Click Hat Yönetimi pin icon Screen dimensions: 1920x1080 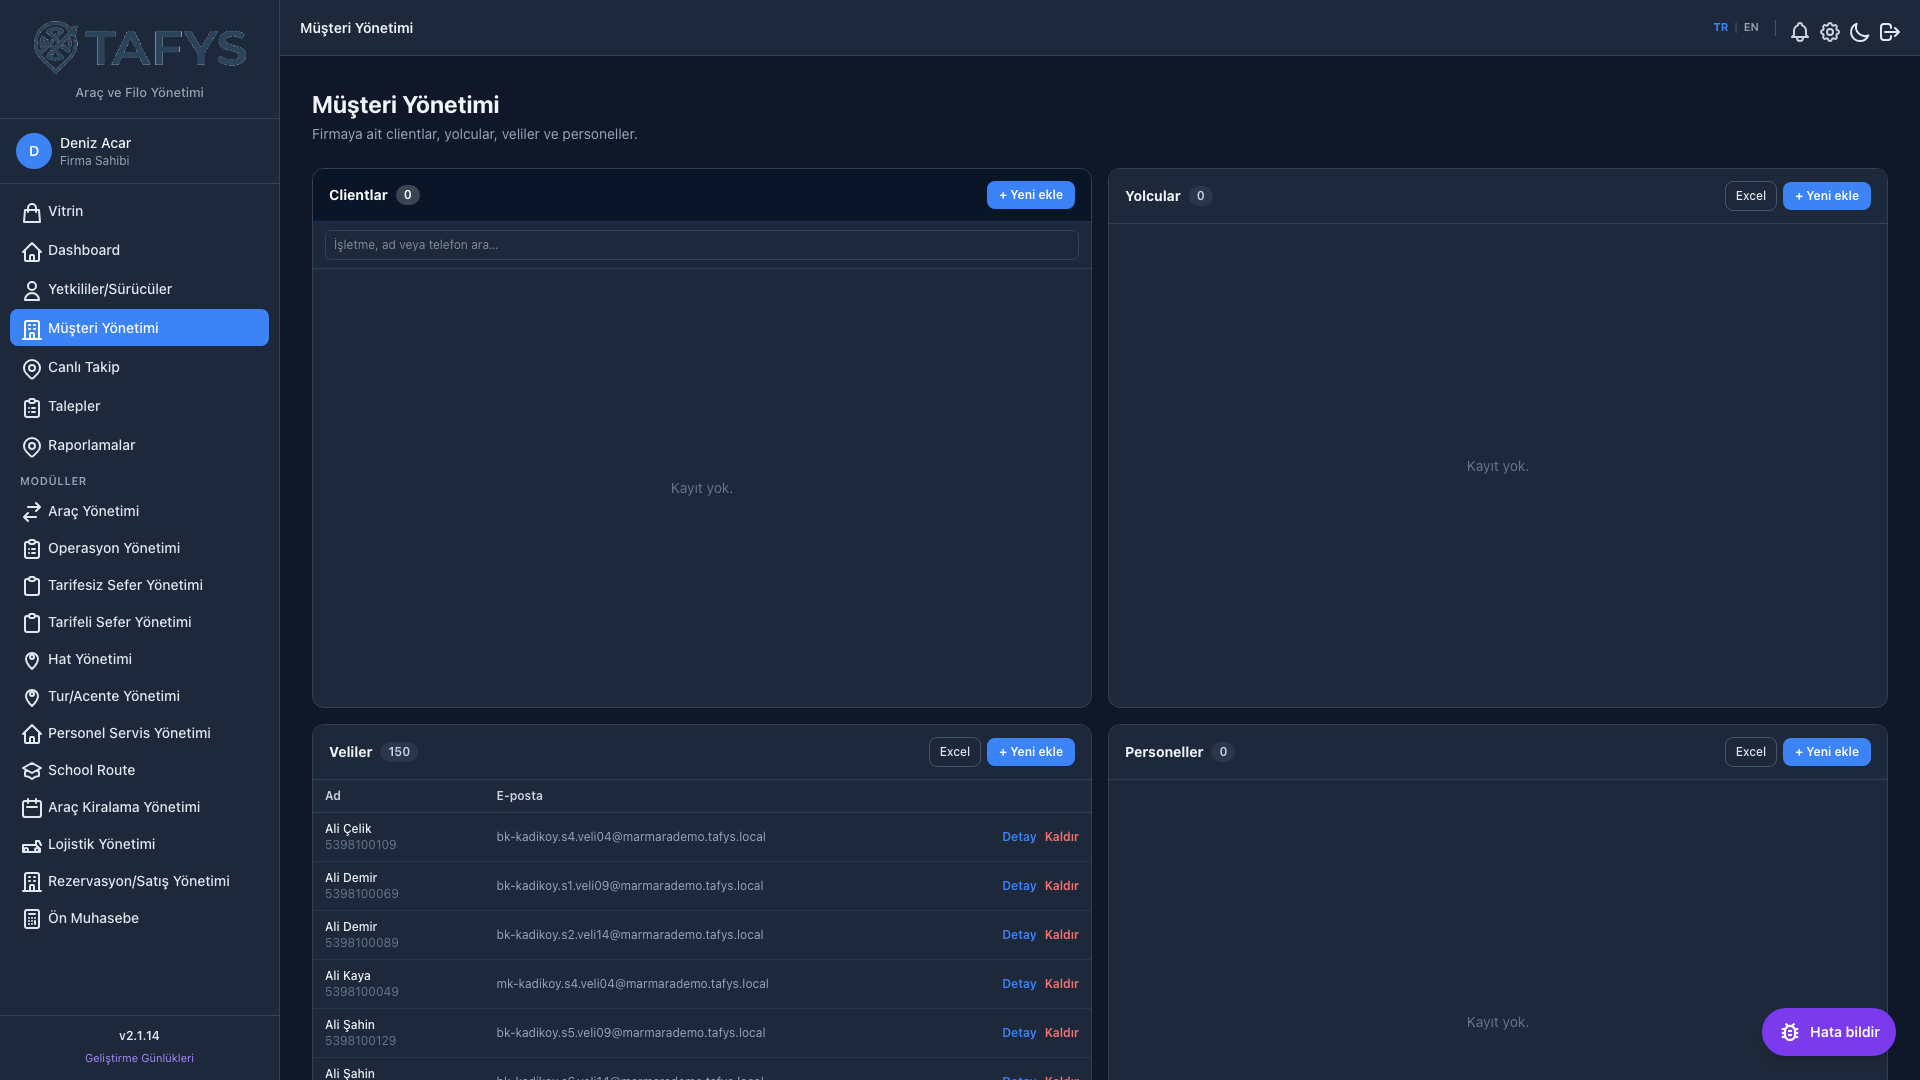pyautogui.click(x=32, y=660)
